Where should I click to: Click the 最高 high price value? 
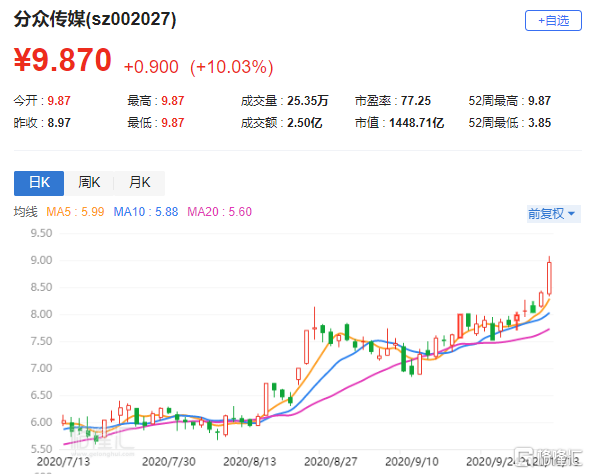point(173,101)
